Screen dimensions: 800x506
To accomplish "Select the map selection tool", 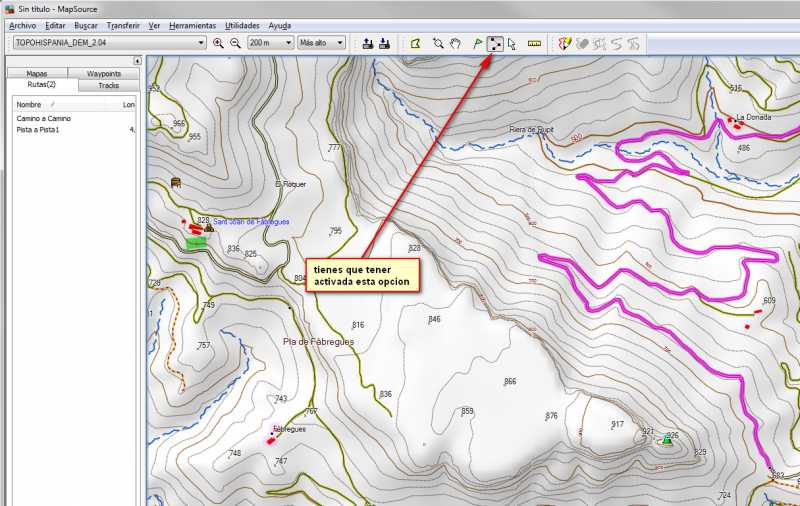I will (x=416, y=43).
